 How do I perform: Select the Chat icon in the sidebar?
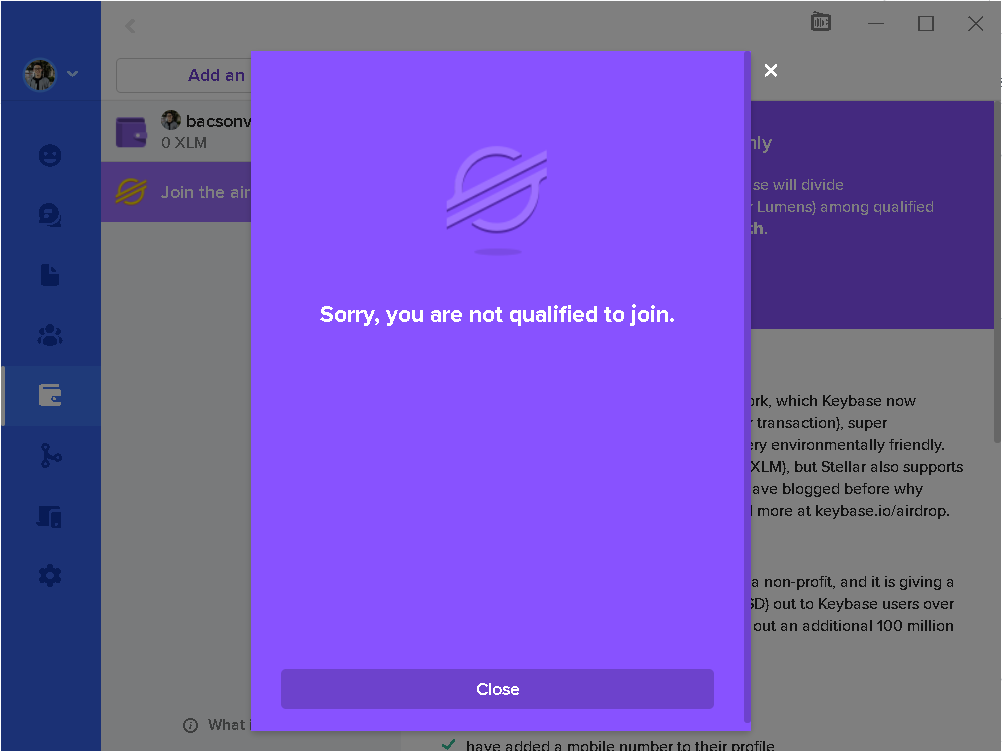point(50,215)
